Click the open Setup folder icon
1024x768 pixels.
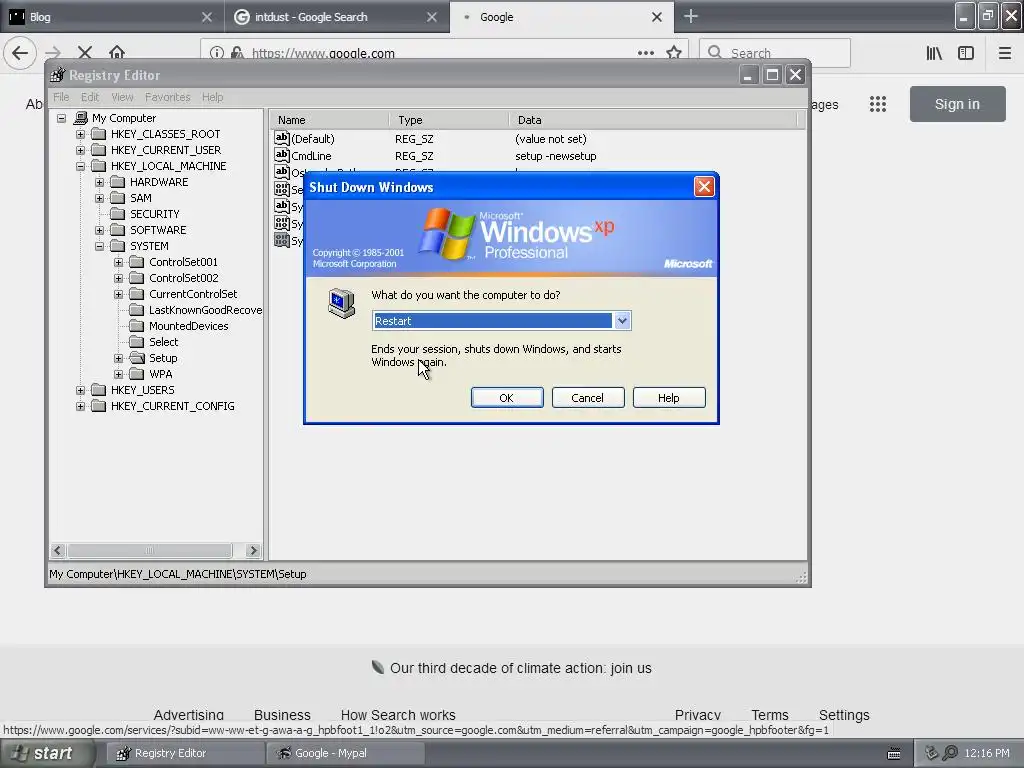[136, 358]
